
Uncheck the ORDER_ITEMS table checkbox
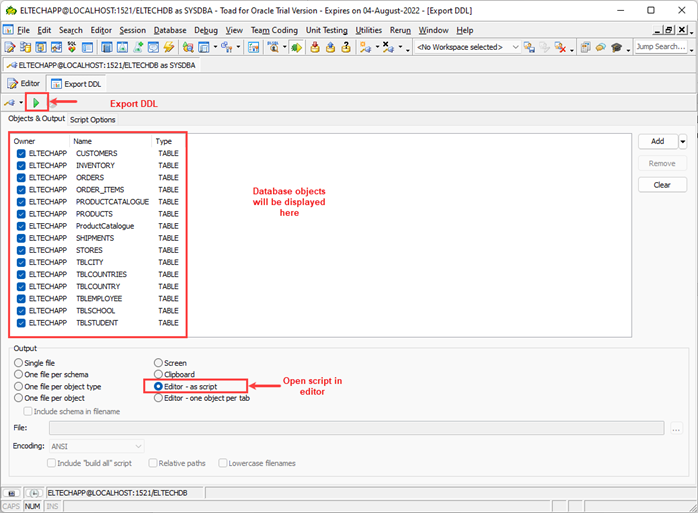pos(21,190)
